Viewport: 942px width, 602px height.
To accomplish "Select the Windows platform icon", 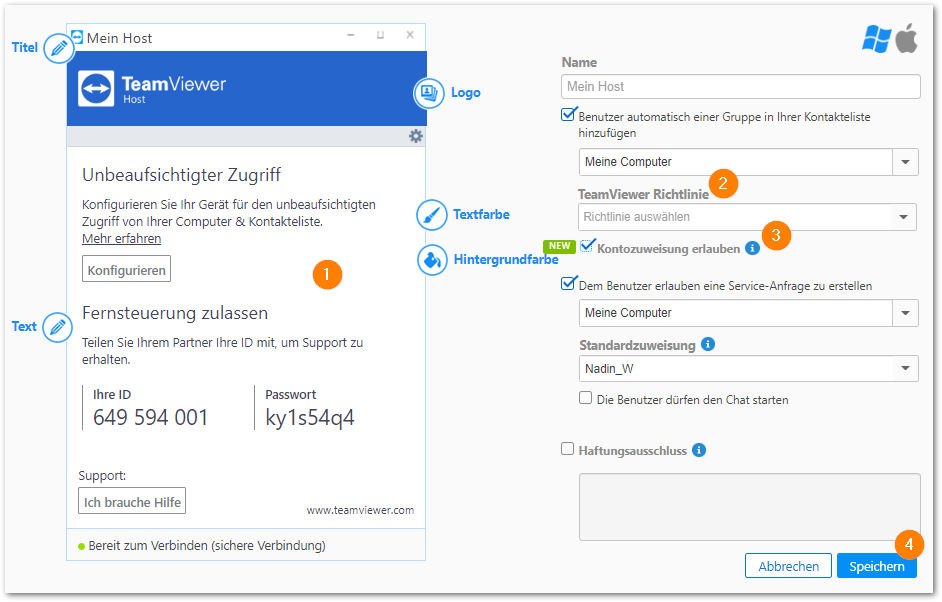I will point(877,40).
